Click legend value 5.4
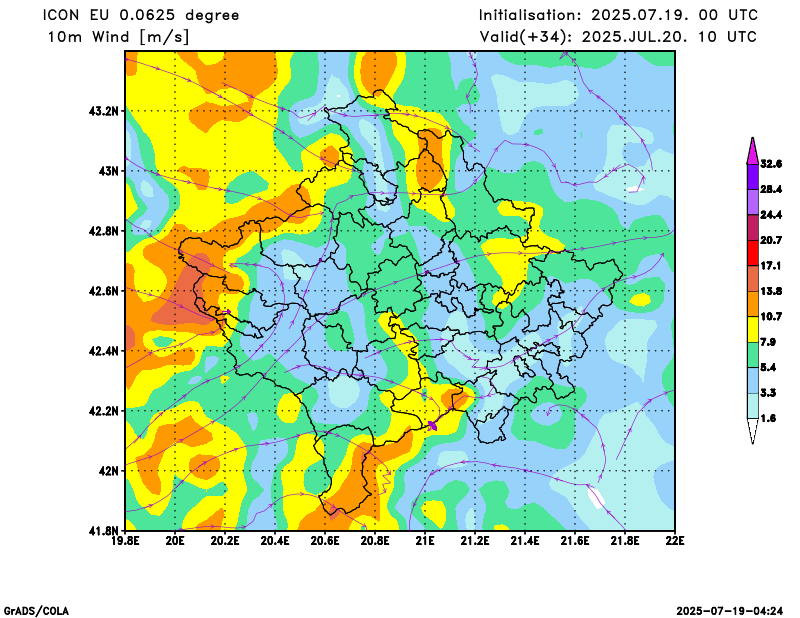 click(x=768, y=368)
